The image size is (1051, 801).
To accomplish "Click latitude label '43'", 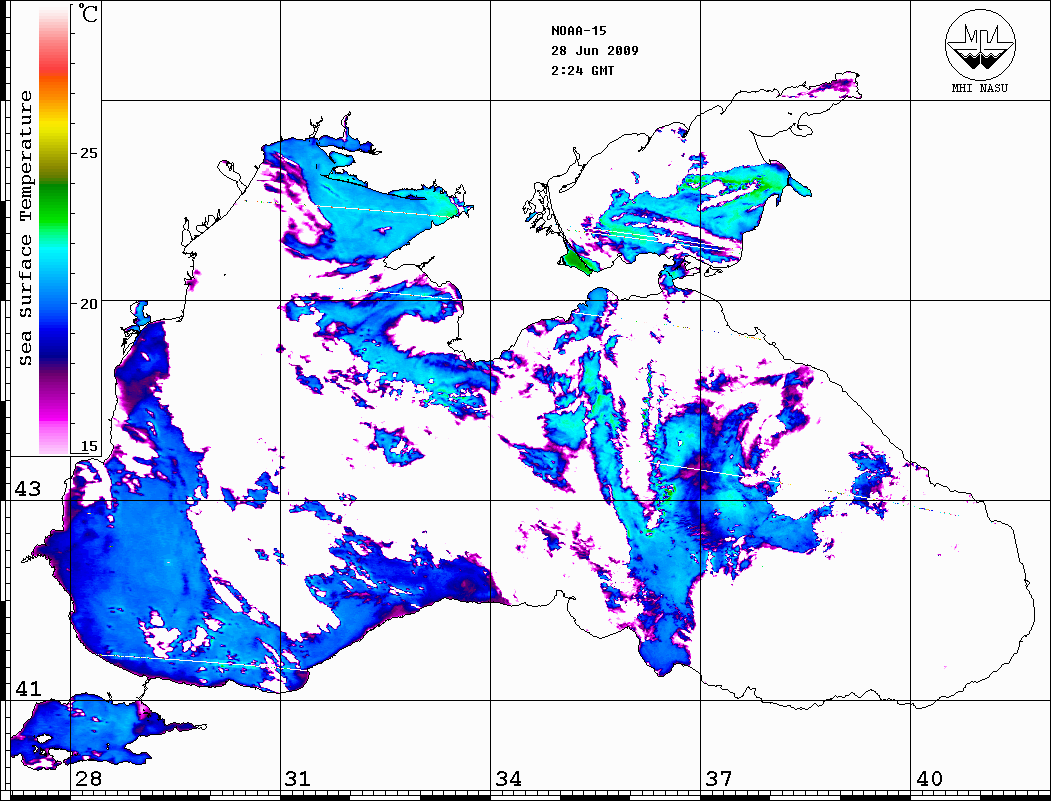I will pyautogui.click(x=28, y=489).
